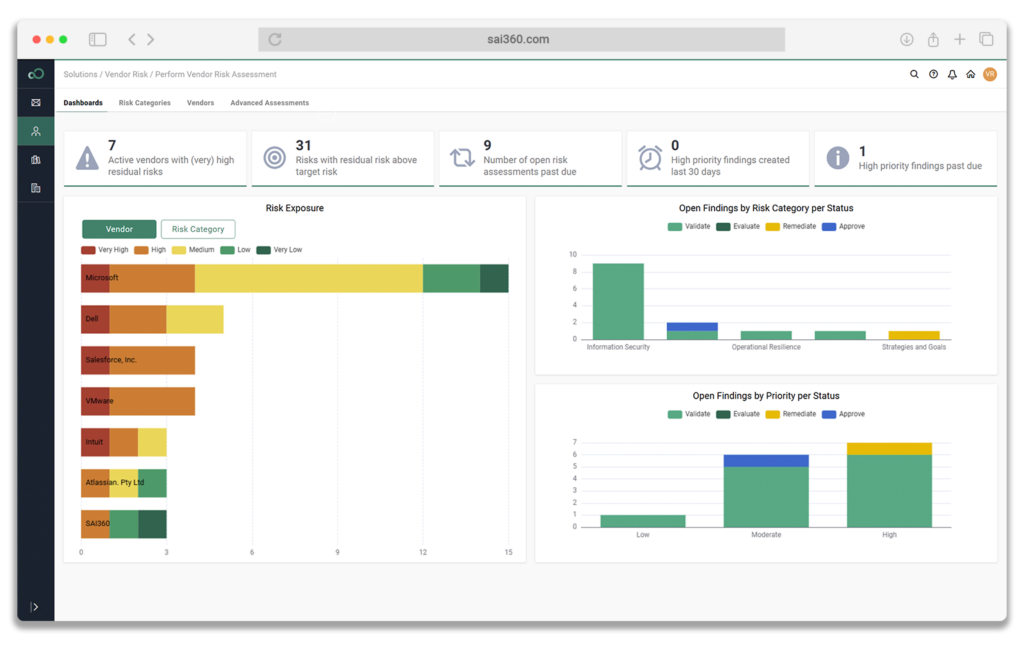Open the active vendors with high risks card
The width and height of the screenshot is (1024, 657).
[155, 158]
